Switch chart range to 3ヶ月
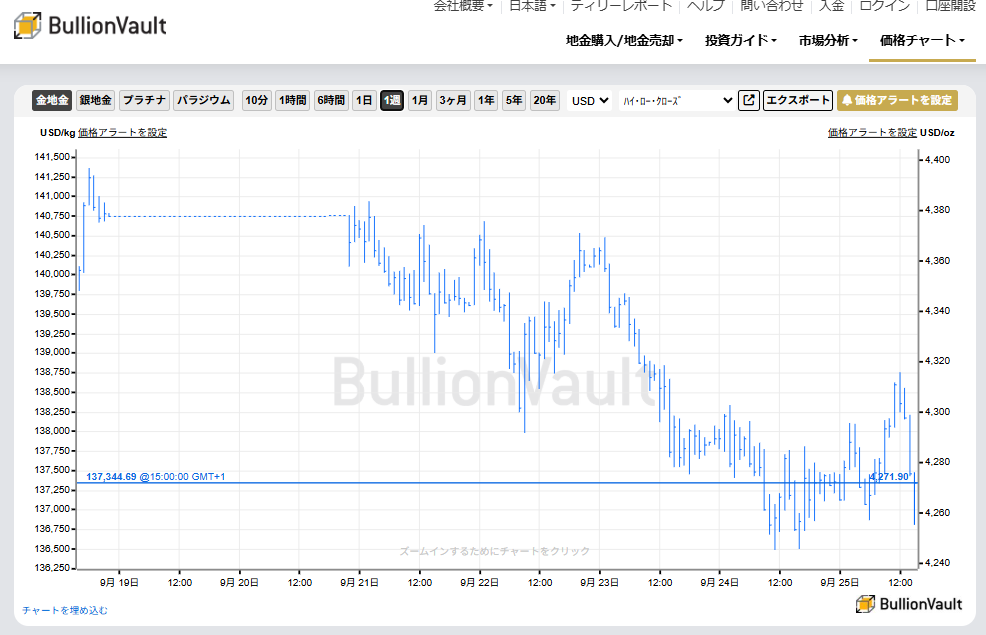The image size is (986, 635). click(x=453, y=100)
